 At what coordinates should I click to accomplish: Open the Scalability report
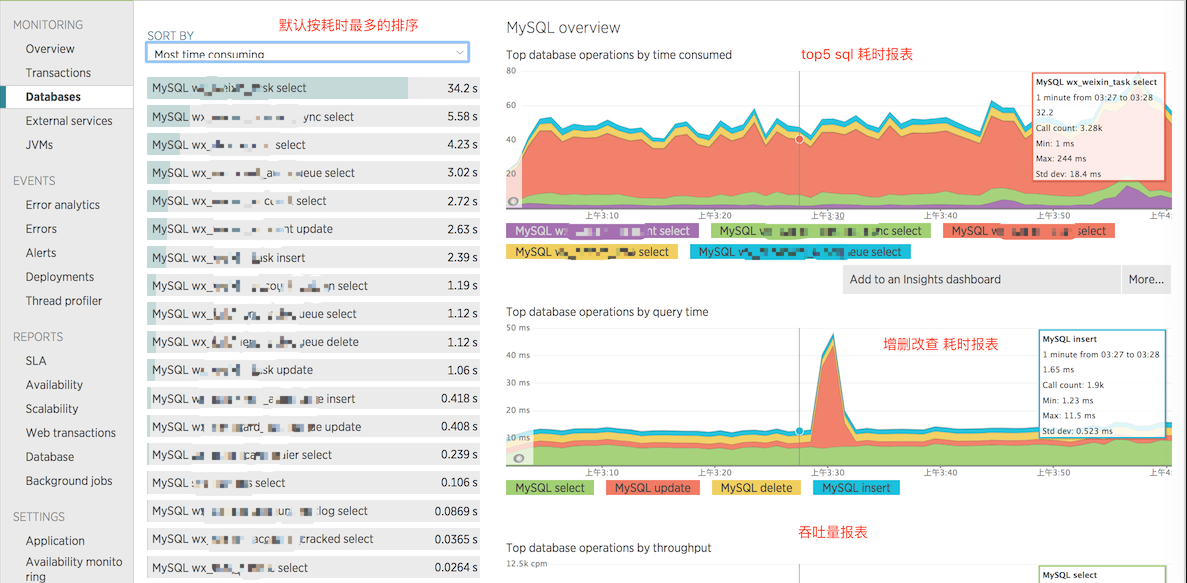click(x=52, y=408)
